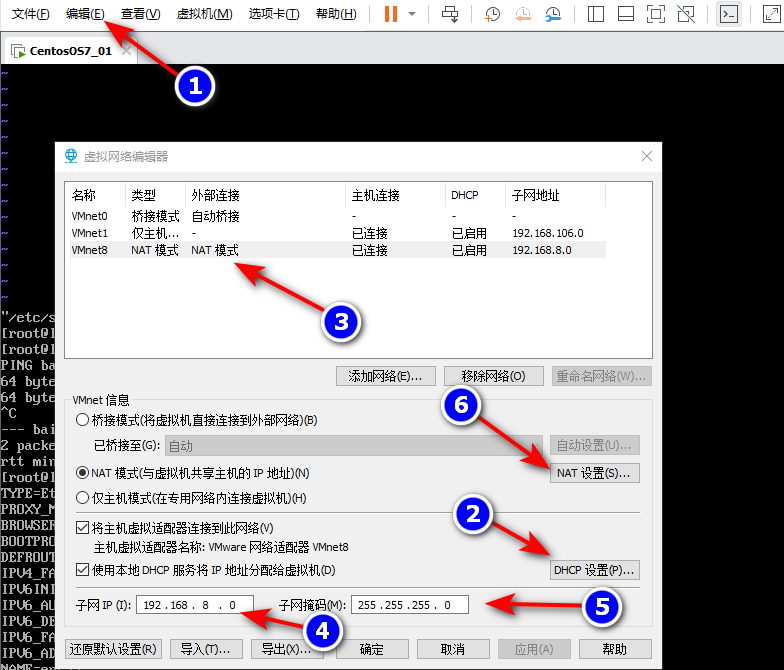This screenshot has width=784, height=670.
Task: Click the 192.168.8.0 subnet address cell
Action: point(542,250)
